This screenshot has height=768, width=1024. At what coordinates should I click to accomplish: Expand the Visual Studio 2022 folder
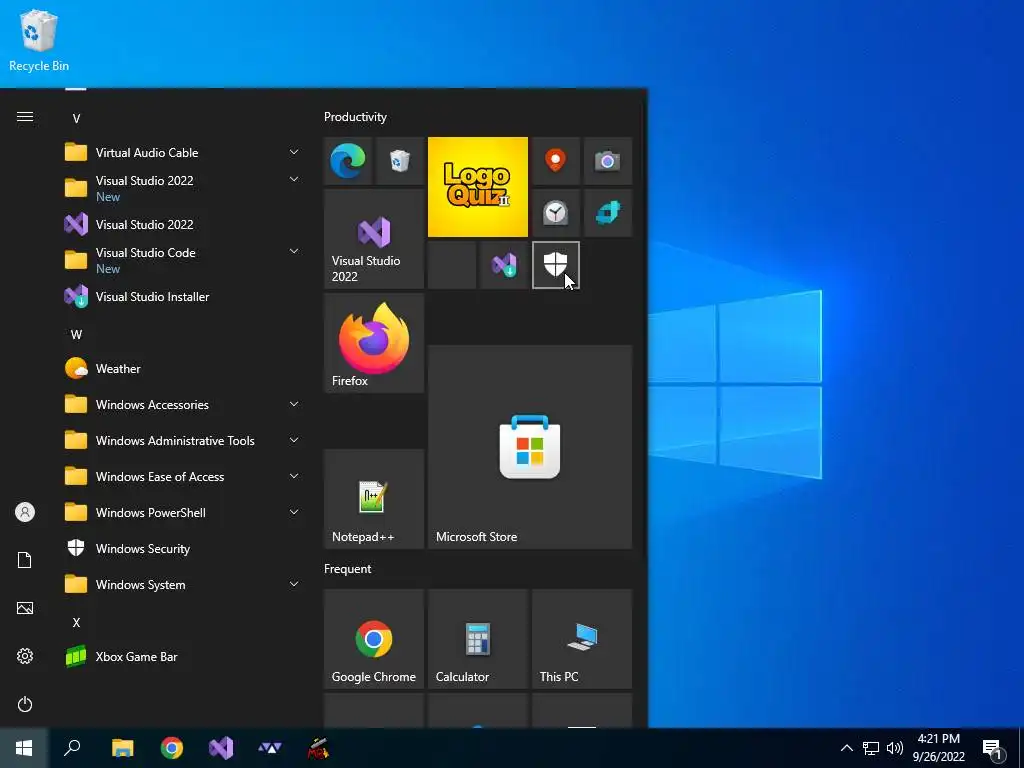183,188
